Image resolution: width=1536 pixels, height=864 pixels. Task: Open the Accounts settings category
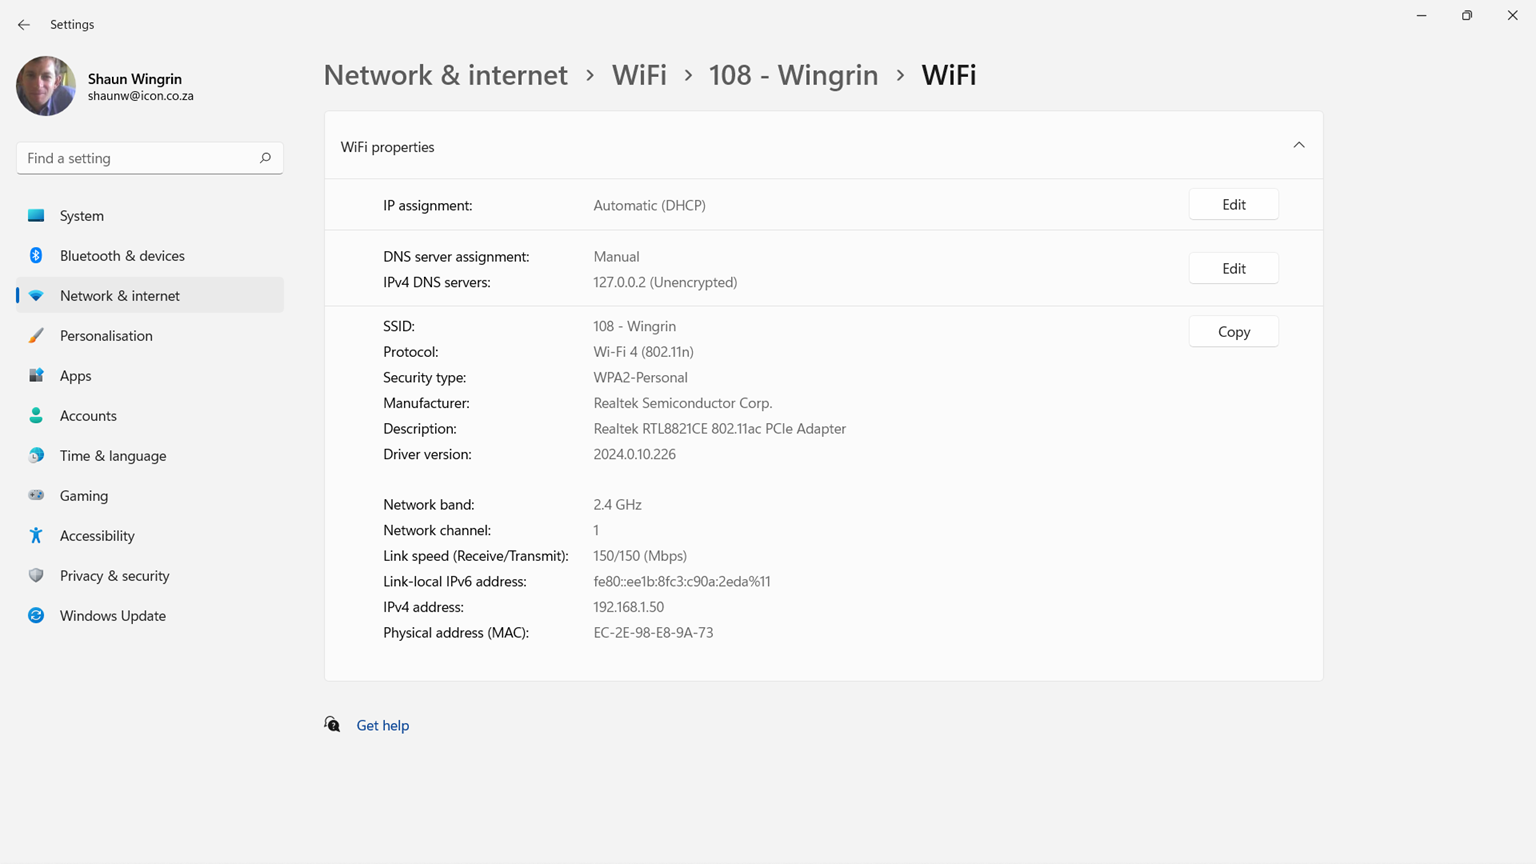point(150,416)
